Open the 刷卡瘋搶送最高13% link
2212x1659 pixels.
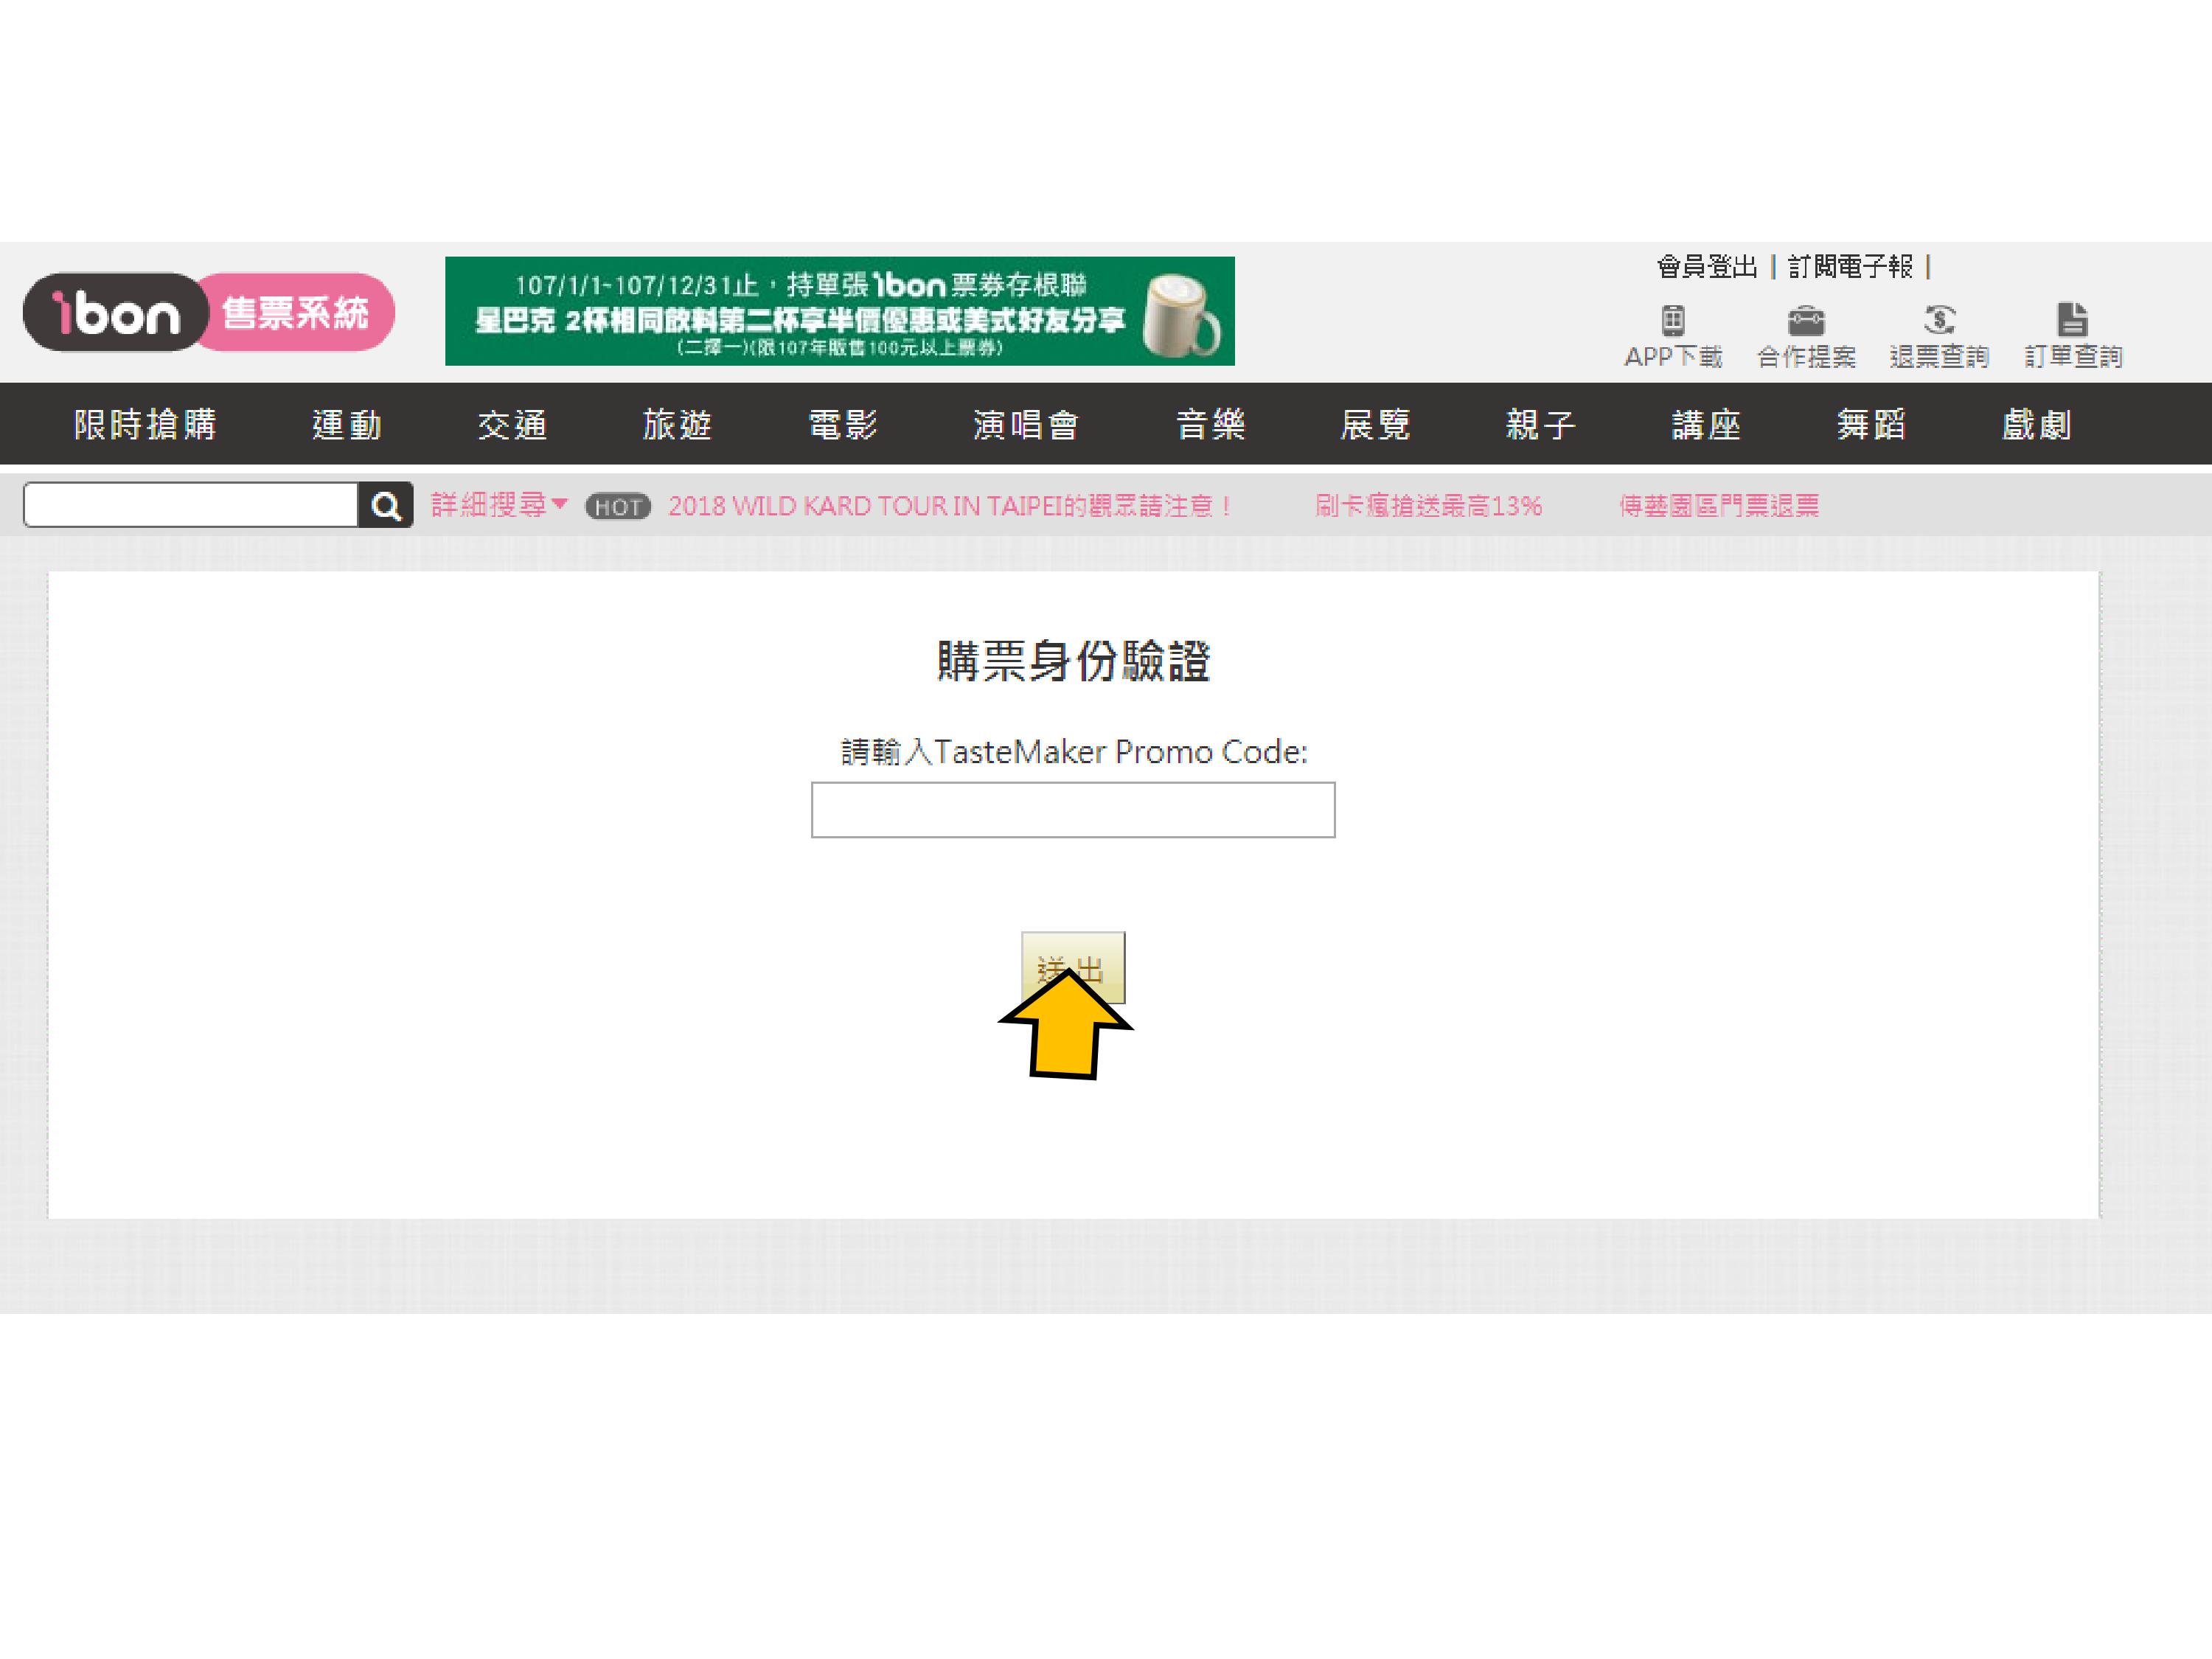(x=1428, y=506)
